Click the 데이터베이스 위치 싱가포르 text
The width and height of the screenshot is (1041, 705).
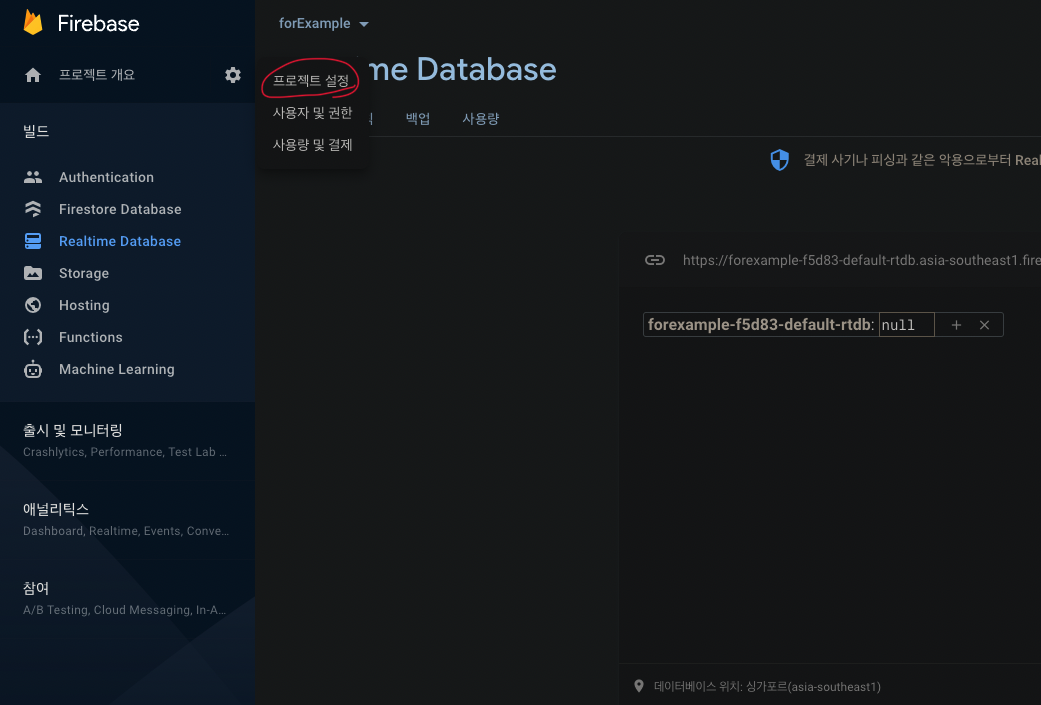(x=767, y=687)
